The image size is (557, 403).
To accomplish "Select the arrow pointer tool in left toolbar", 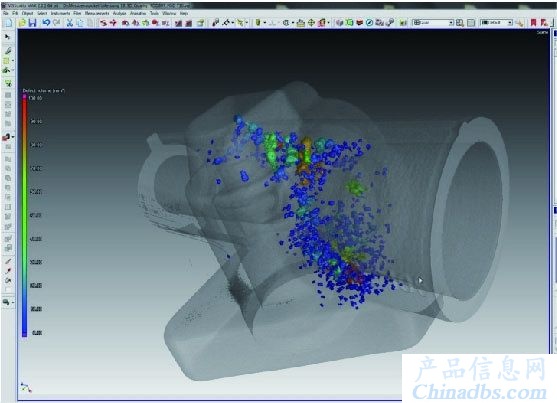I will click(x=7, y=37).
